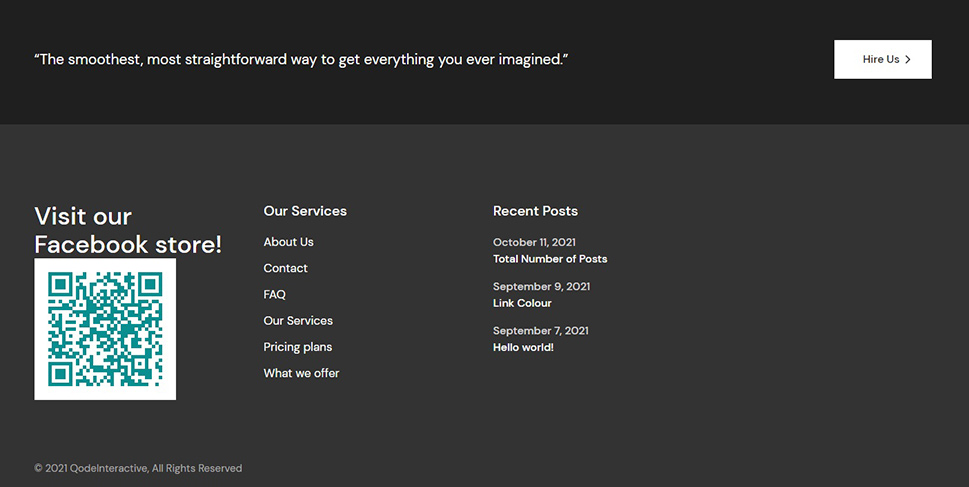Click the September 7, 2021 post date

tap(541, 331)
